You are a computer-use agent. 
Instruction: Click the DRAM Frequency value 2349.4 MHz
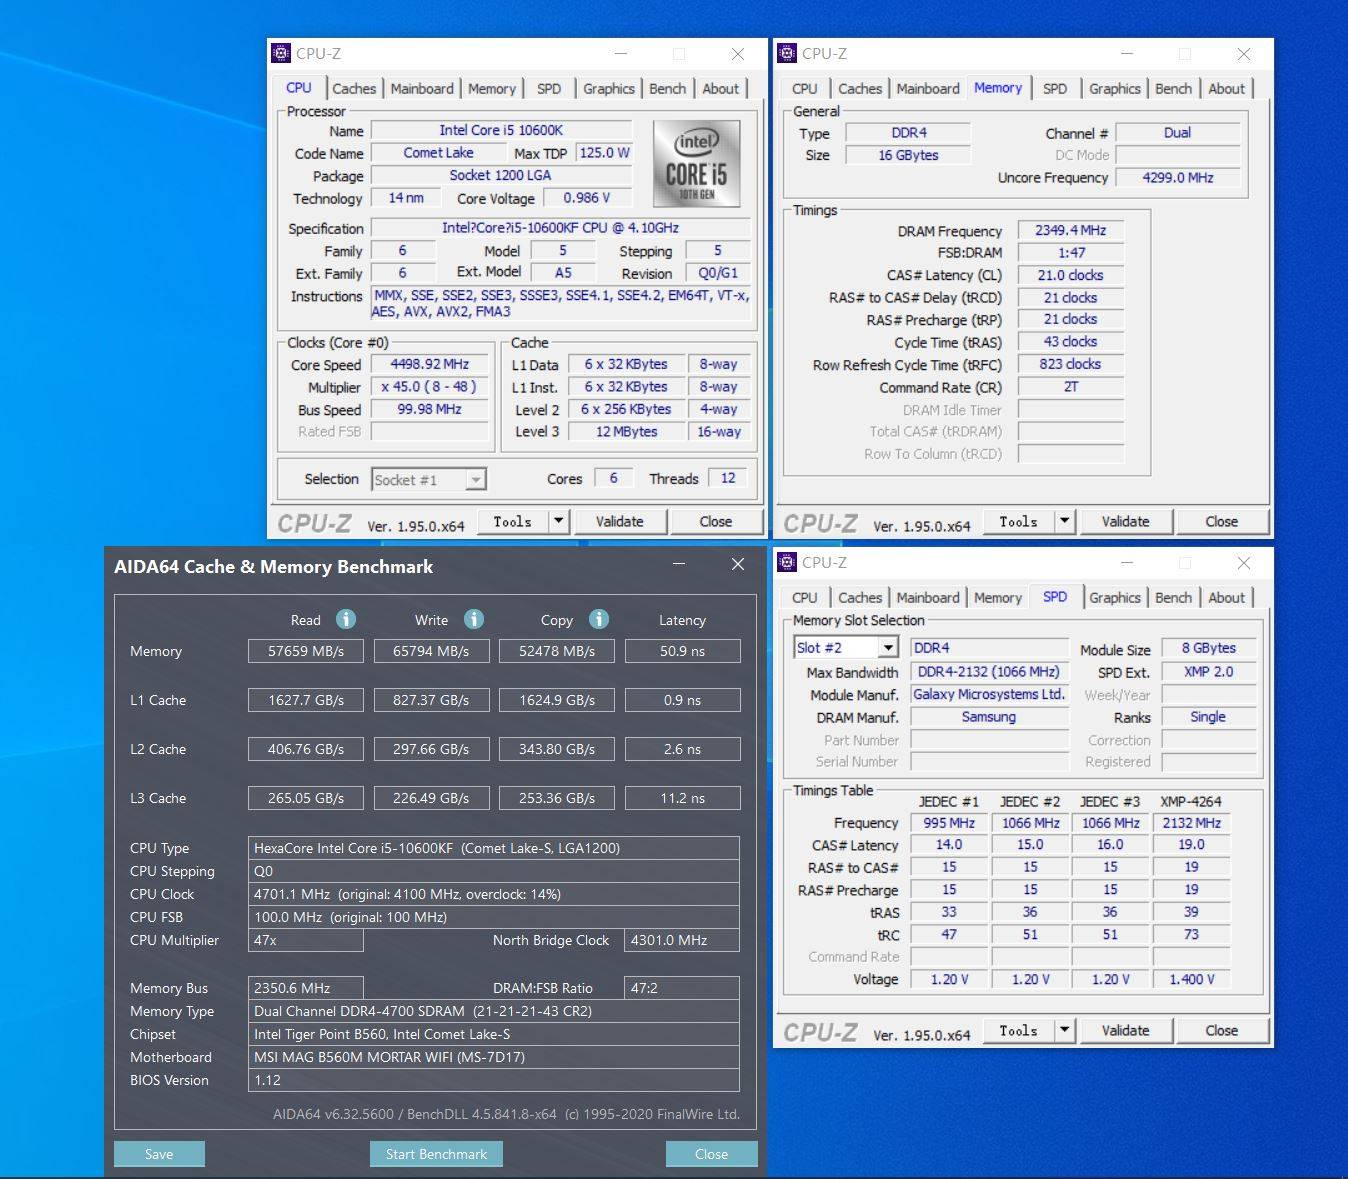(1071, 231)
